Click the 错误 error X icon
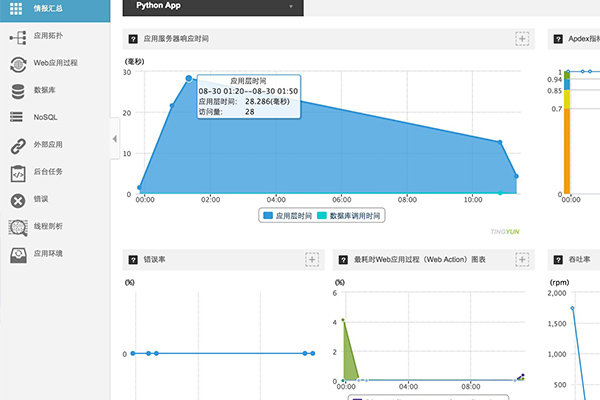The height and width of the screenshot is (400, 600). [x=17, y=200]
